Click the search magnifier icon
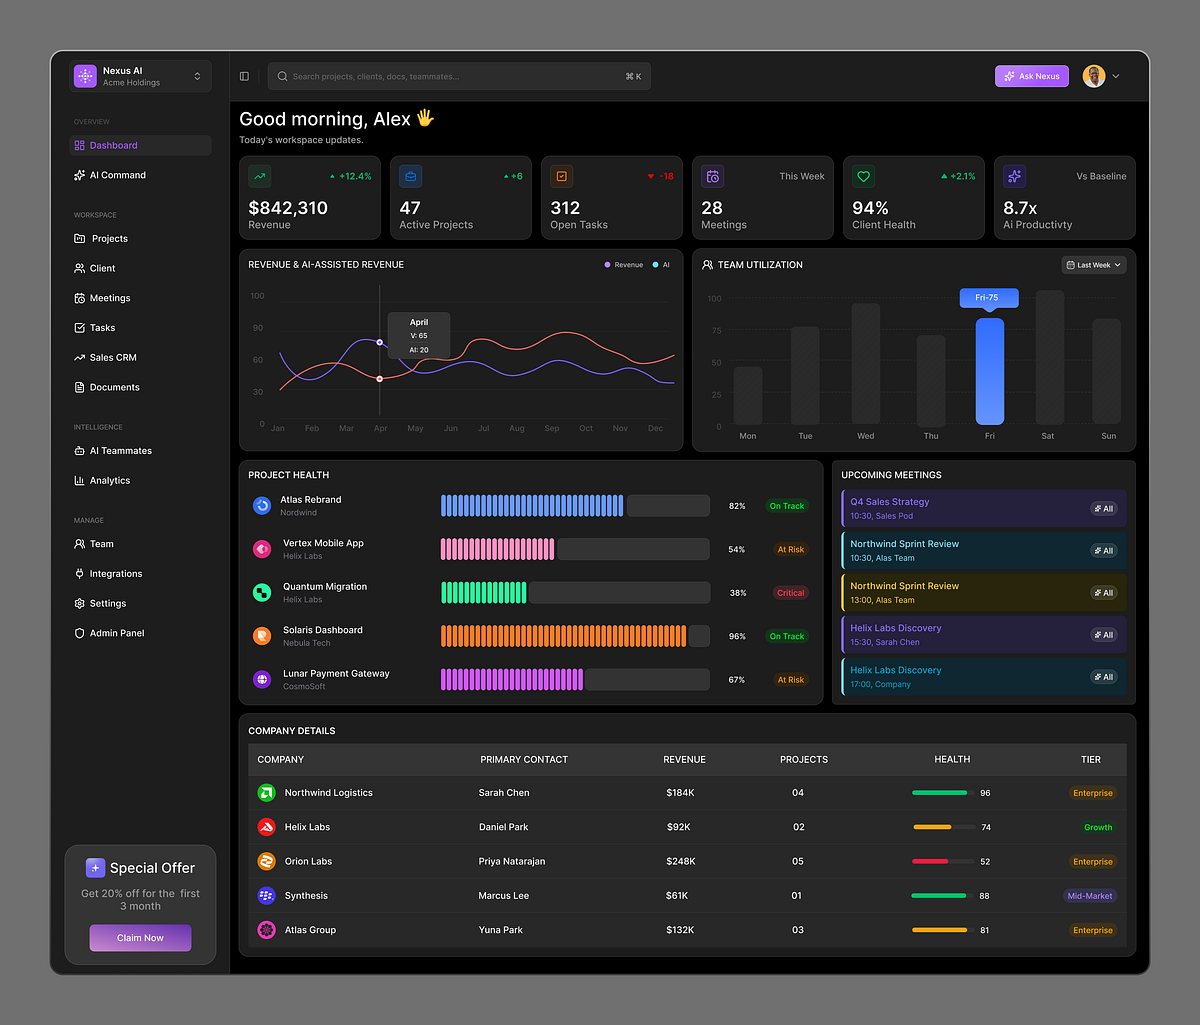The image size is (1200, 1025). 282,76
